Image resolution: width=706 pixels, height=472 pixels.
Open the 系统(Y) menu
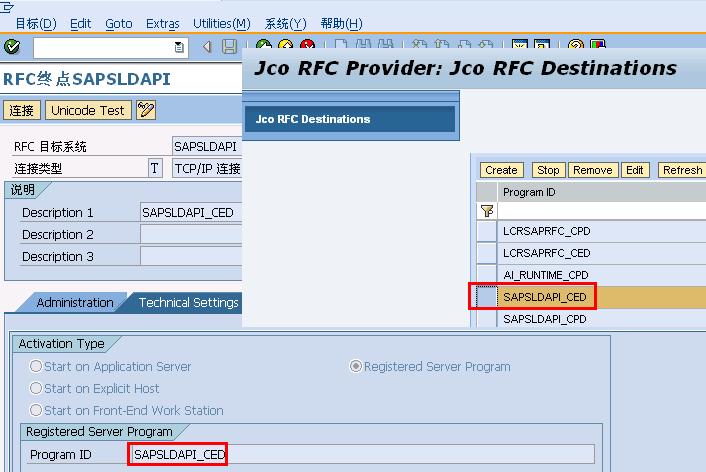(x=285, y=23)
